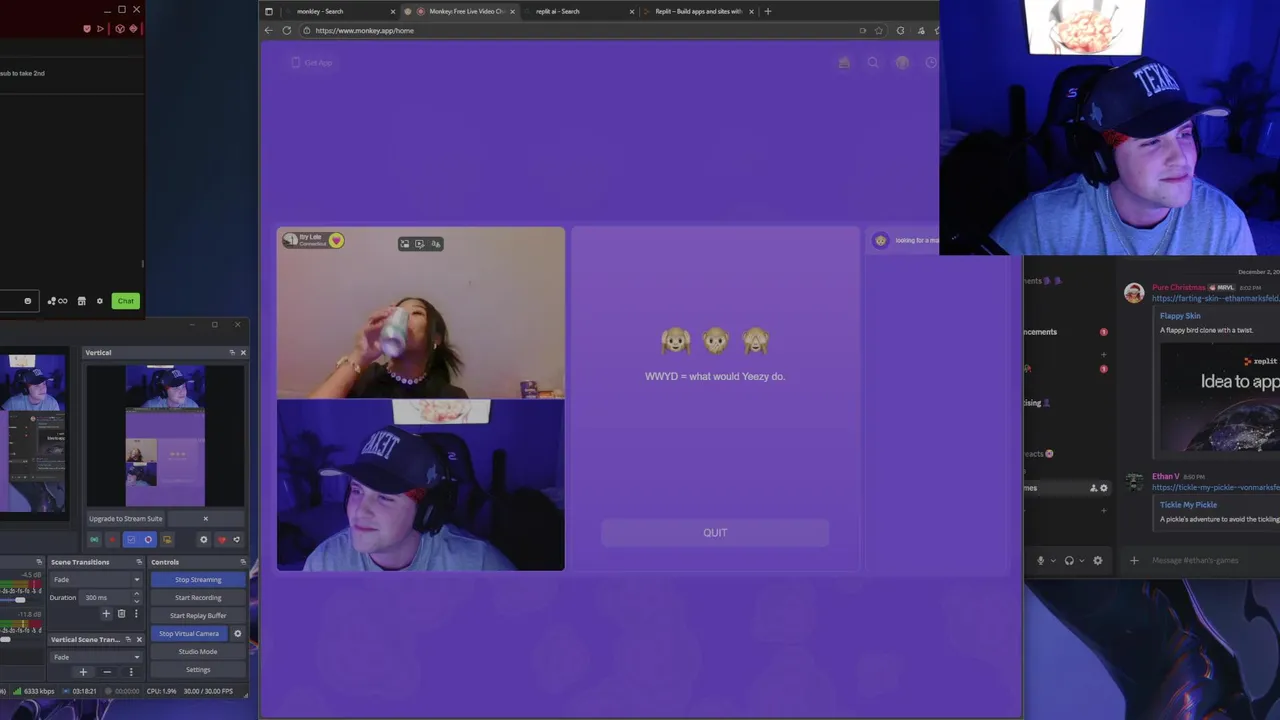
Task: Float the Scene Transitions dock panel
Action: (138, 562)
